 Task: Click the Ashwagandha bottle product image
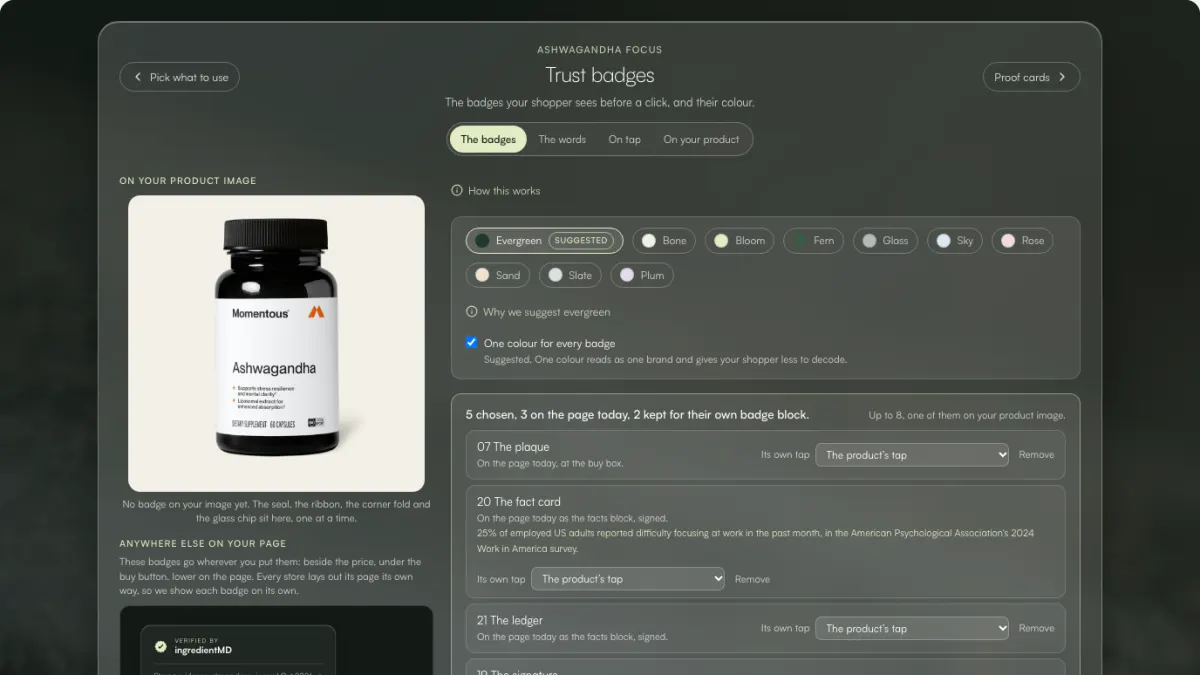coord(277,343)
